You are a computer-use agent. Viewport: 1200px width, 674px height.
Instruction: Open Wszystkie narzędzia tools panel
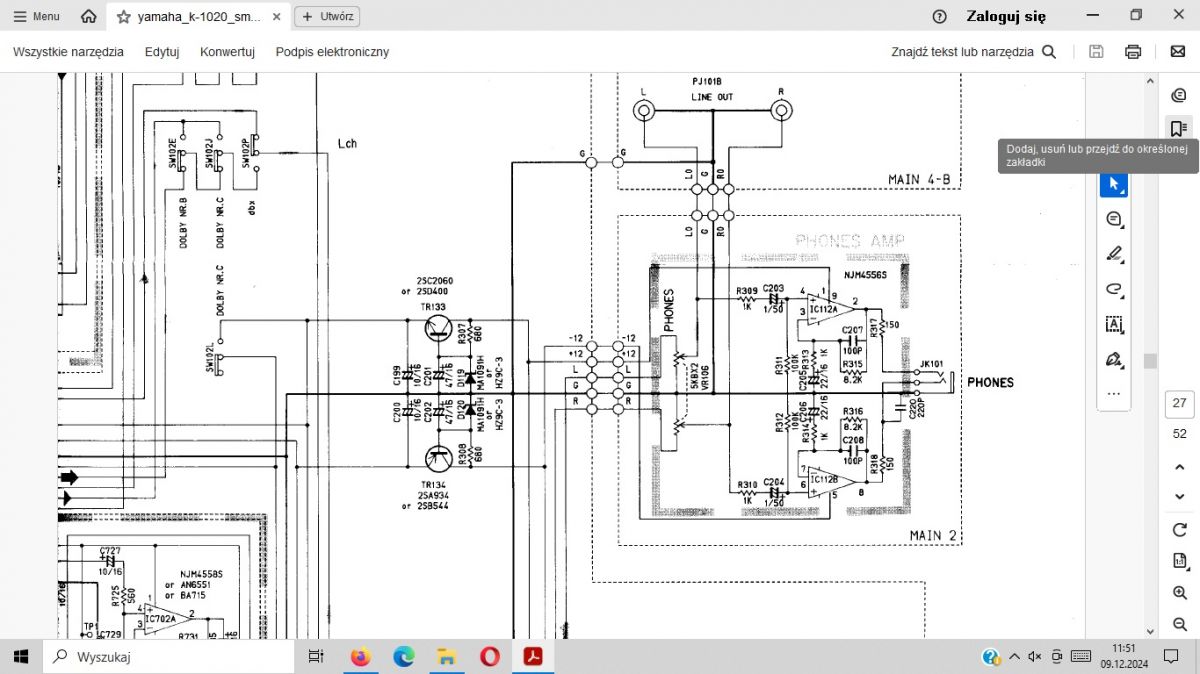tap(68, 52)
